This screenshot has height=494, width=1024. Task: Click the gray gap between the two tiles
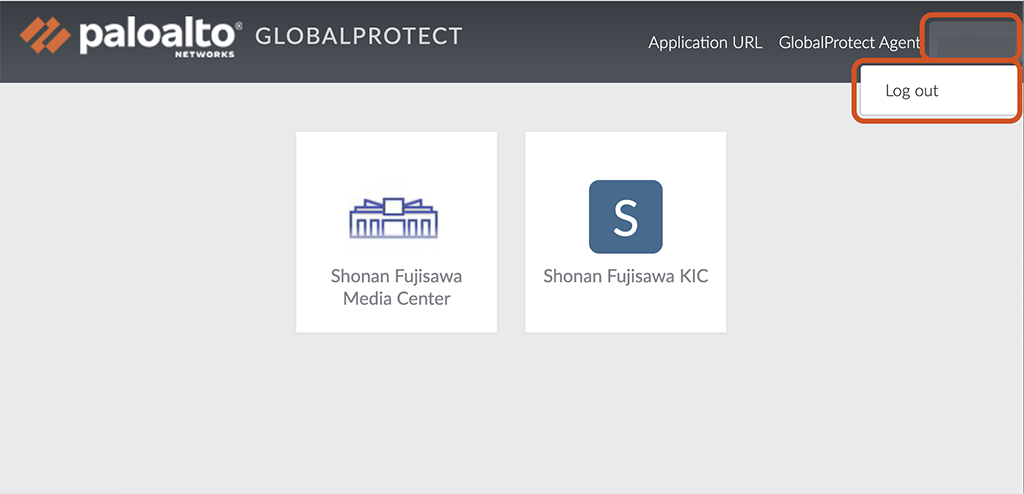pos(511,232)
